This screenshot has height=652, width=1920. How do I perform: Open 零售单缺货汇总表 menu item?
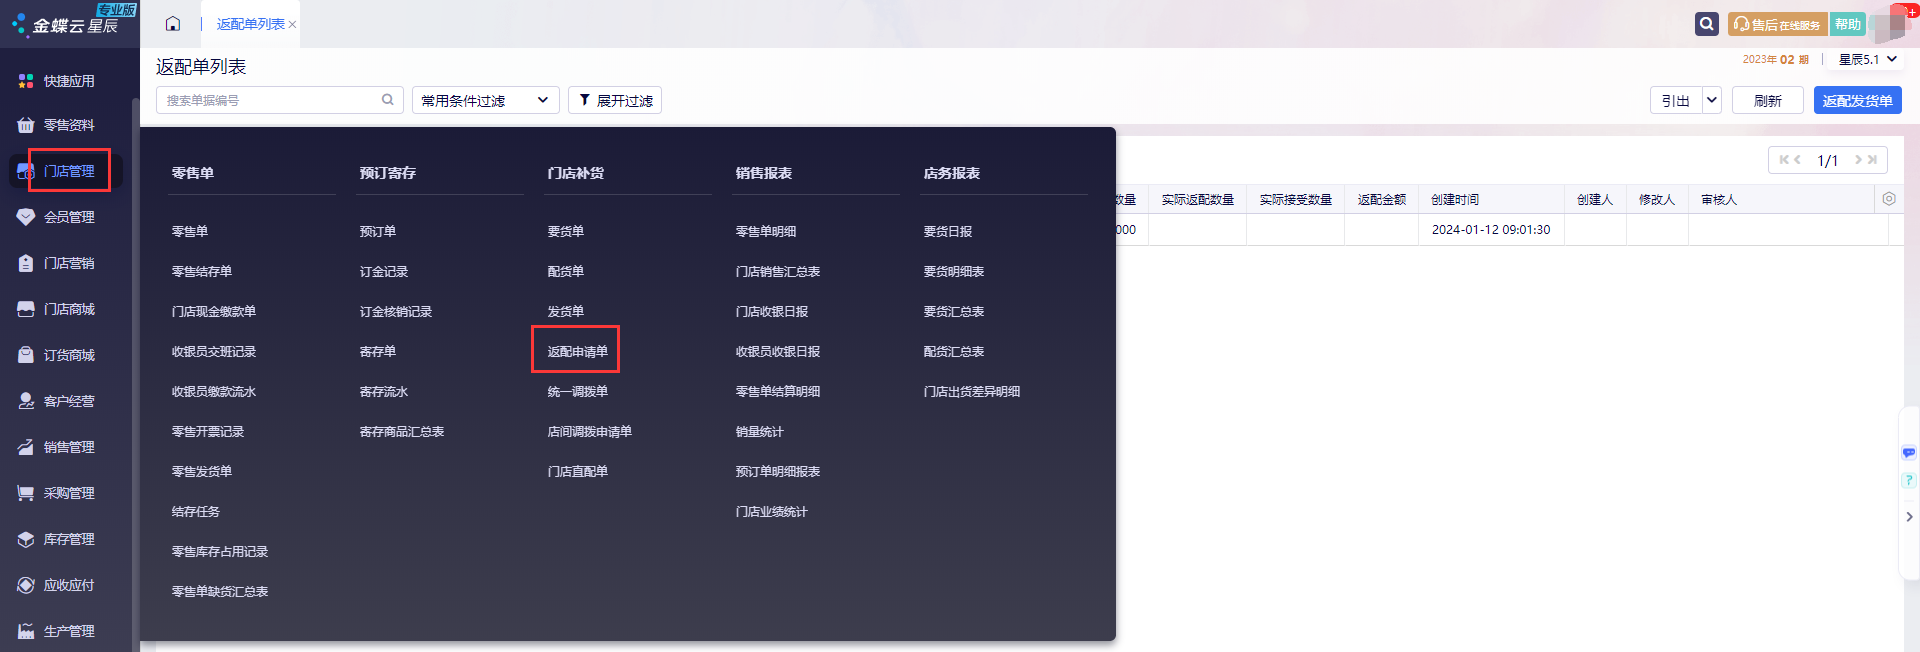(x=220, y=591)
